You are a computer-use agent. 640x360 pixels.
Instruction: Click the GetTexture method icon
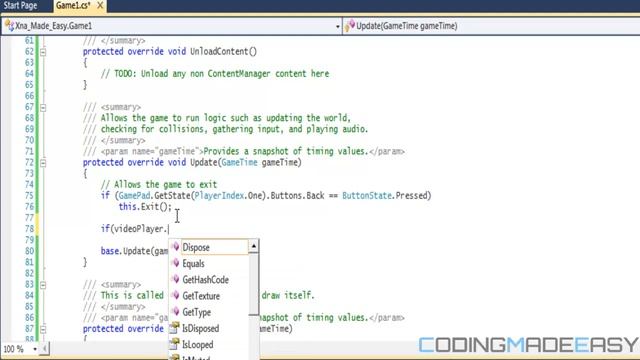tap(176, 296)
